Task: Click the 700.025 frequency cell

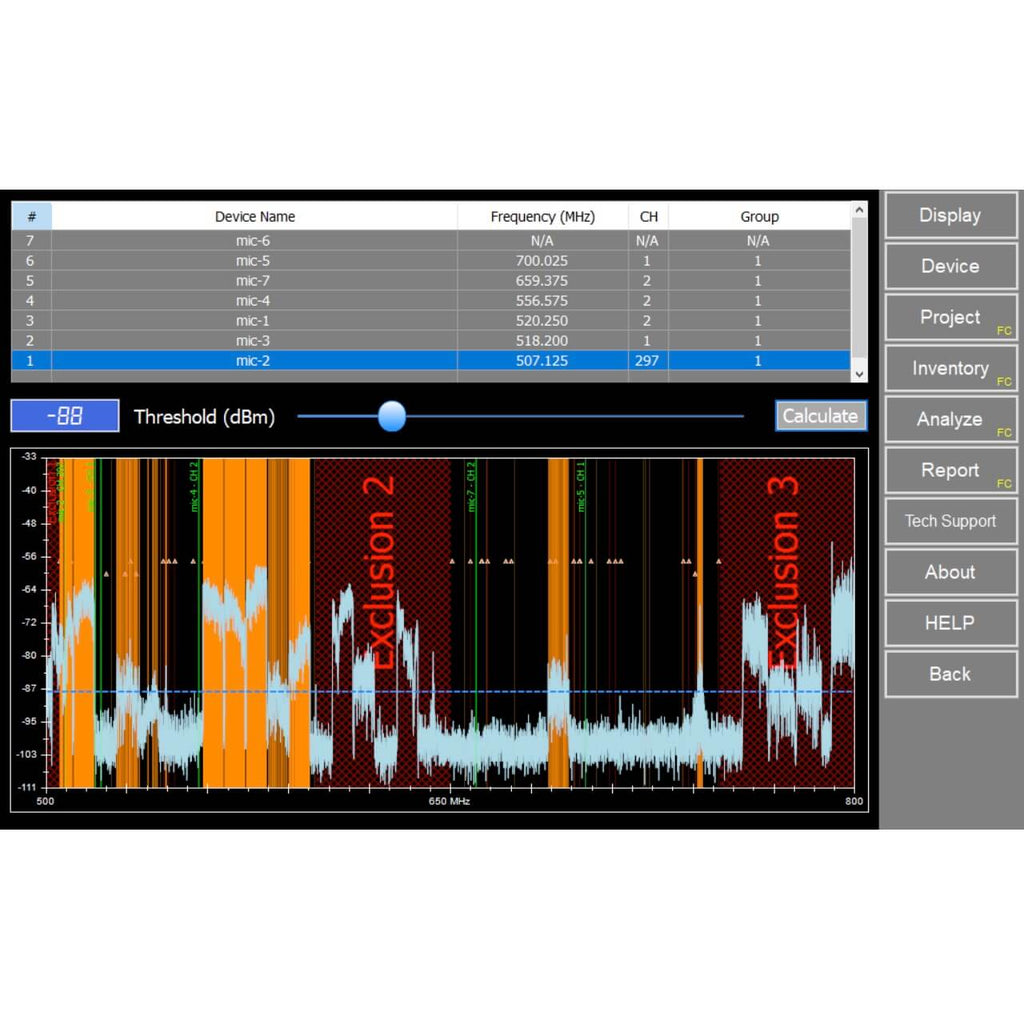Action: click(x=542, y=261)
